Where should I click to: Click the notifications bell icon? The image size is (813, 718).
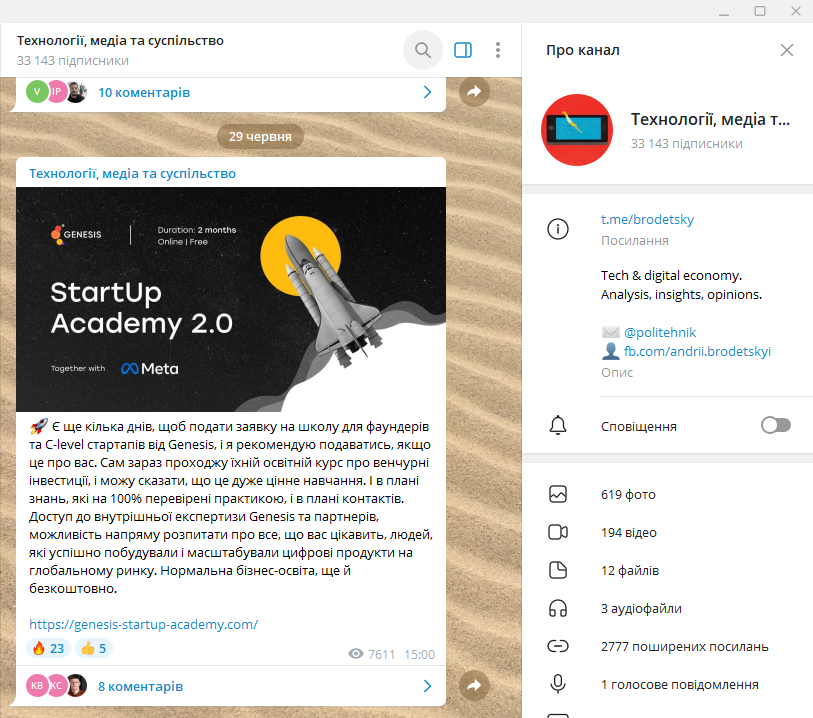[558, 426]
